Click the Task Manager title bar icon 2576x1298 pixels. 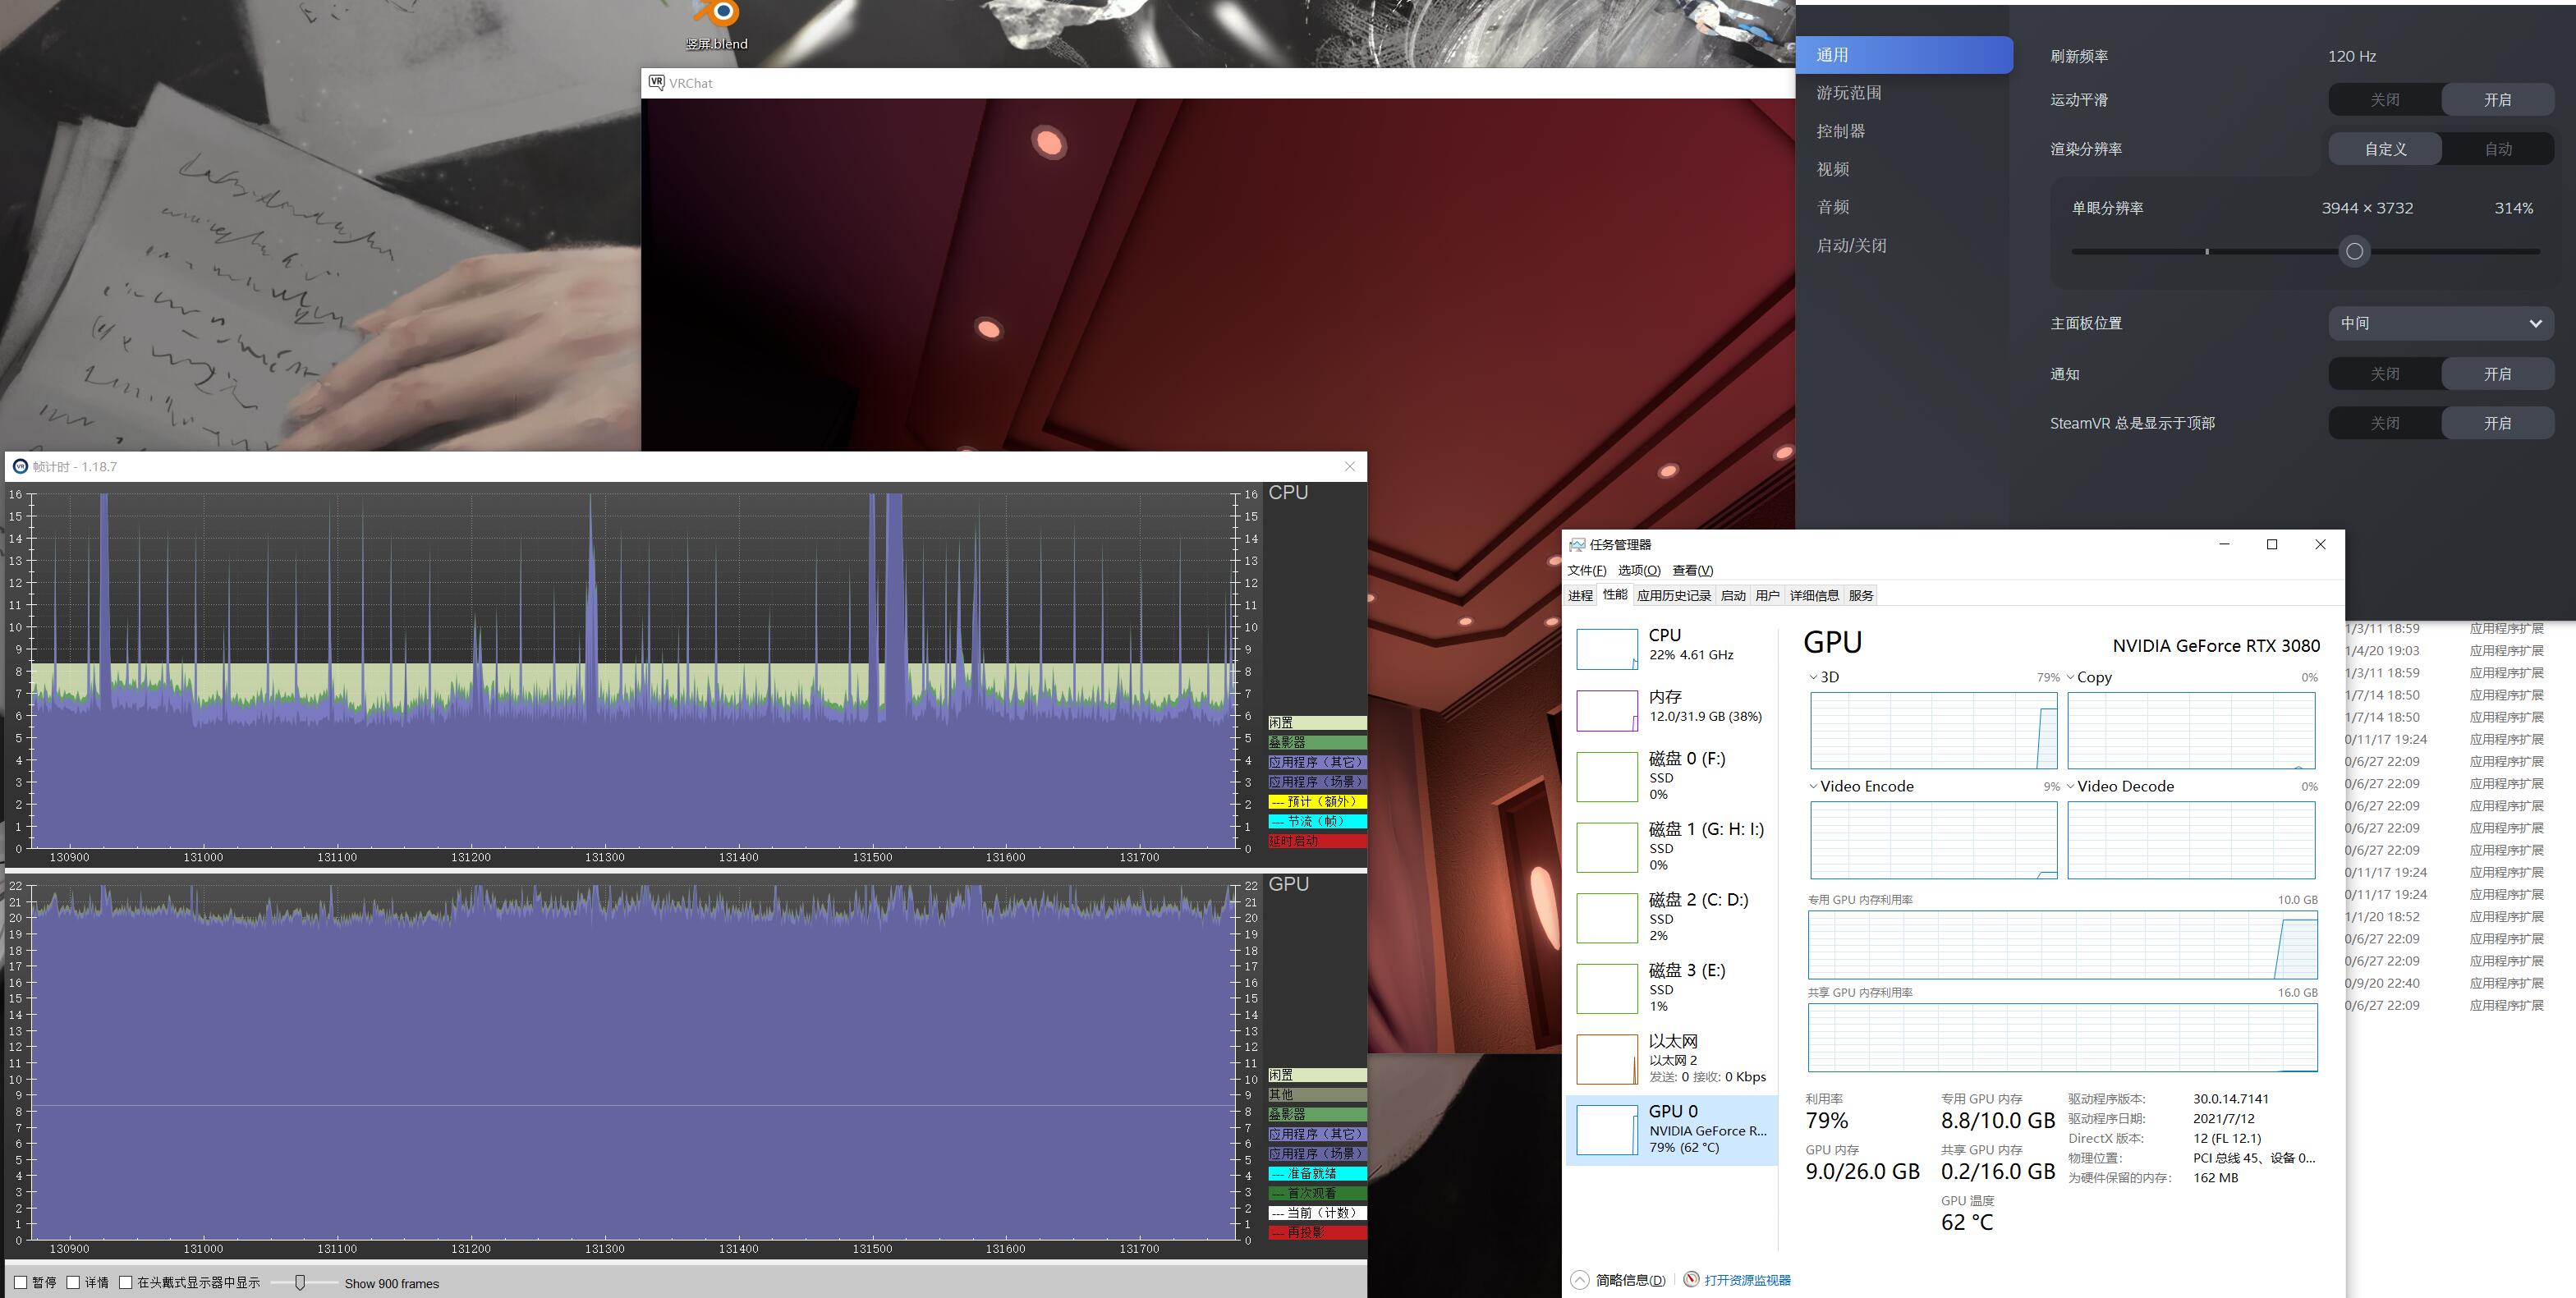[x=1577, y=544]
